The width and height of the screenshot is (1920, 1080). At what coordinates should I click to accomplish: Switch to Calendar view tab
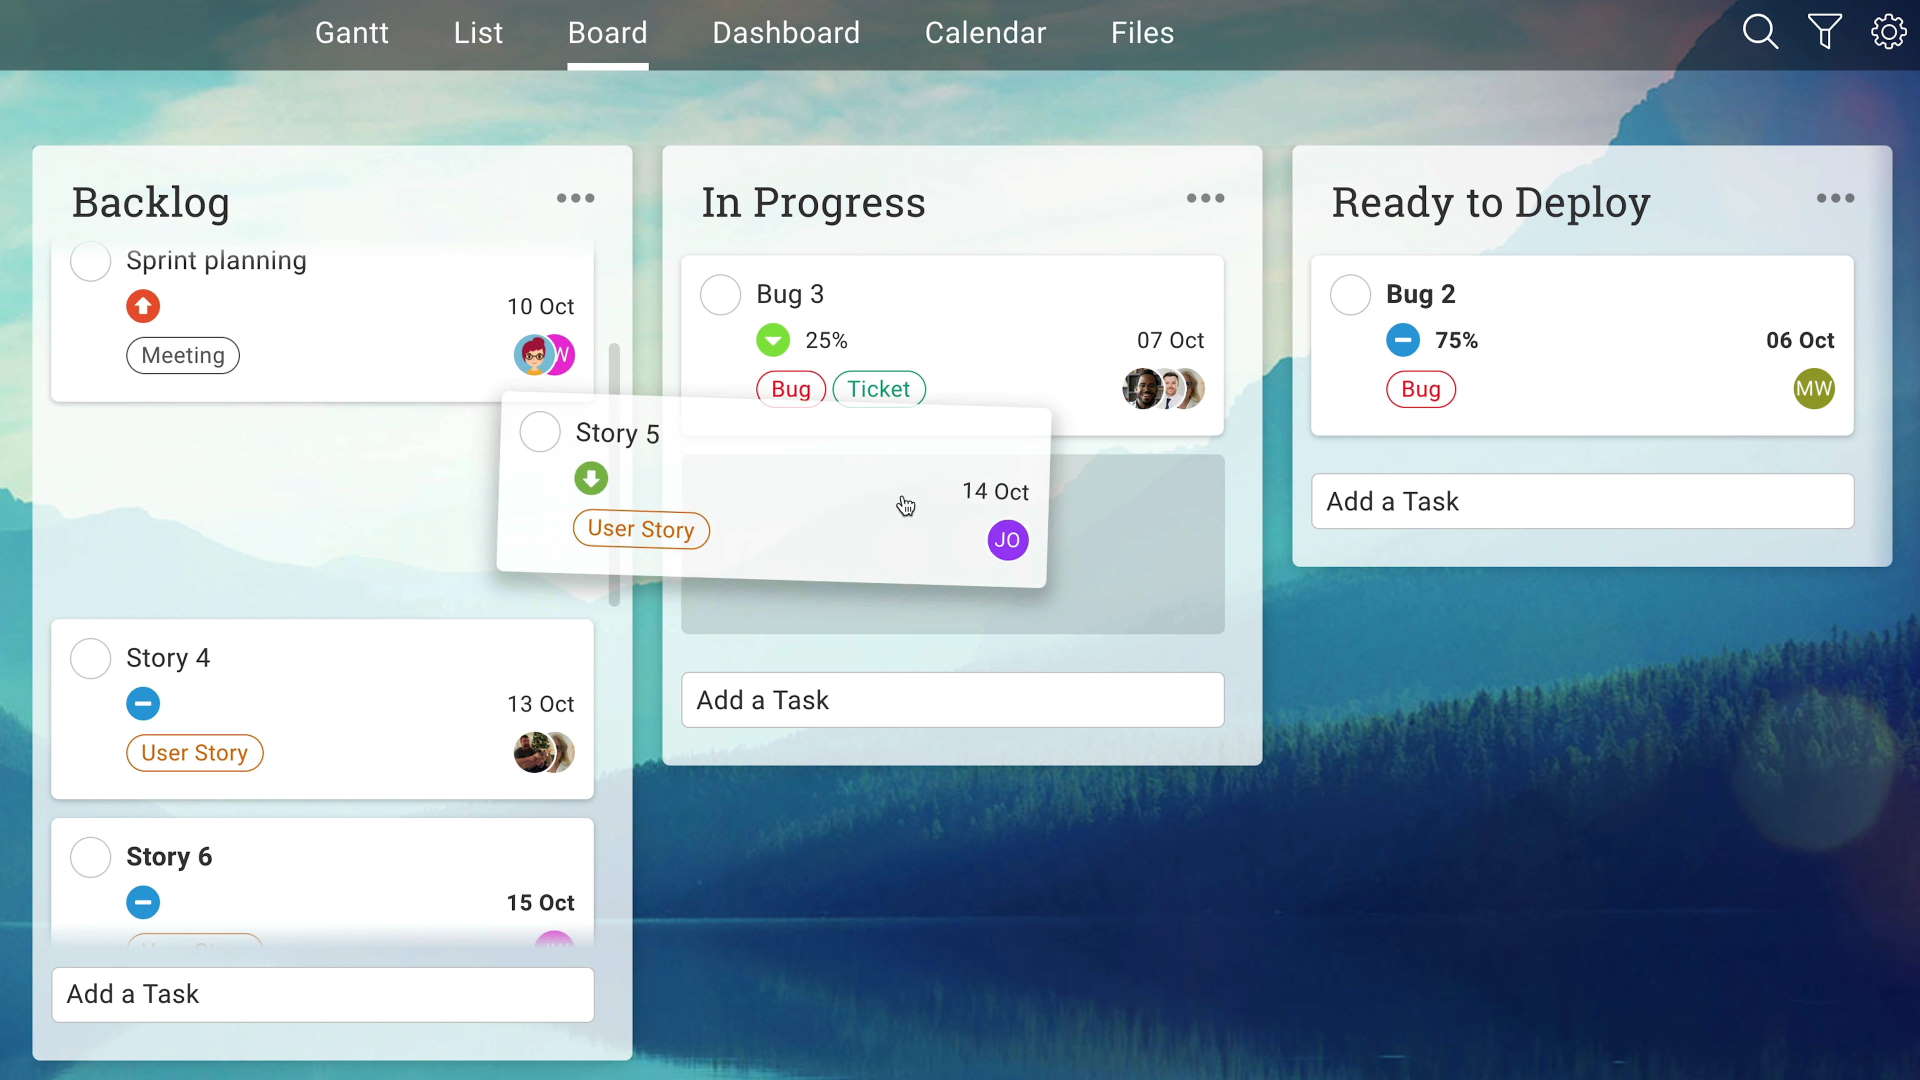pos(986,33)
